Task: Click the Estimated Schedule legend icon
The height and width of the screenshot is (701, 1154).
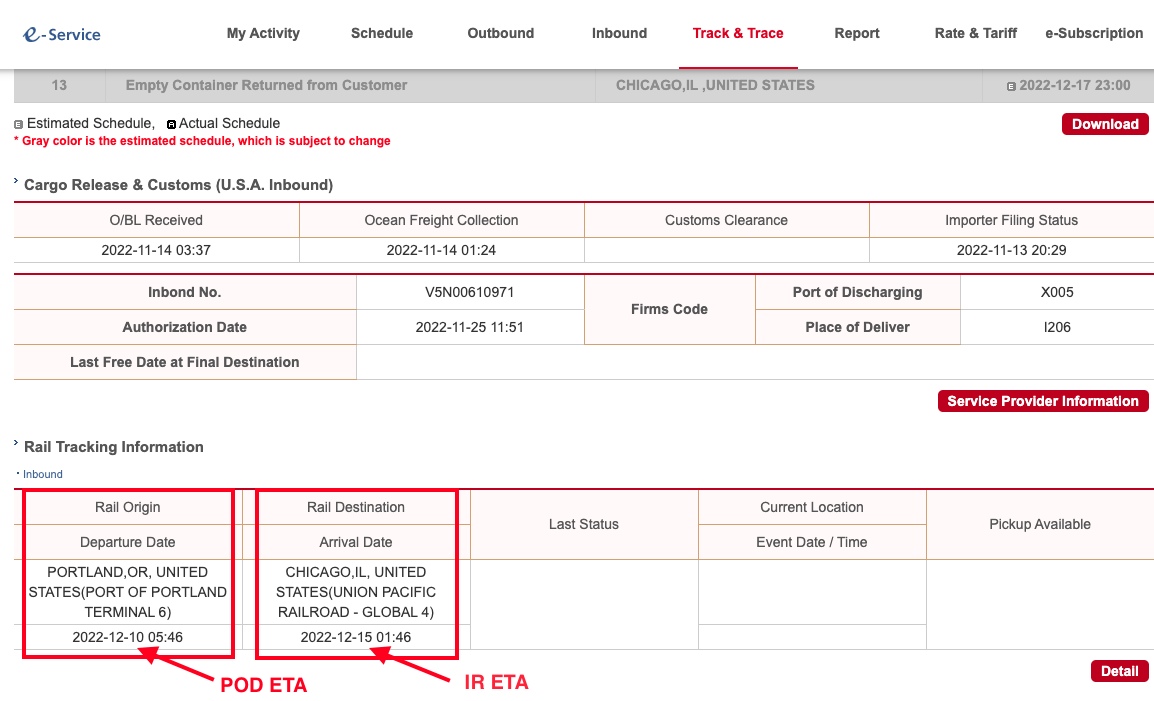Action: coord(18,124)
